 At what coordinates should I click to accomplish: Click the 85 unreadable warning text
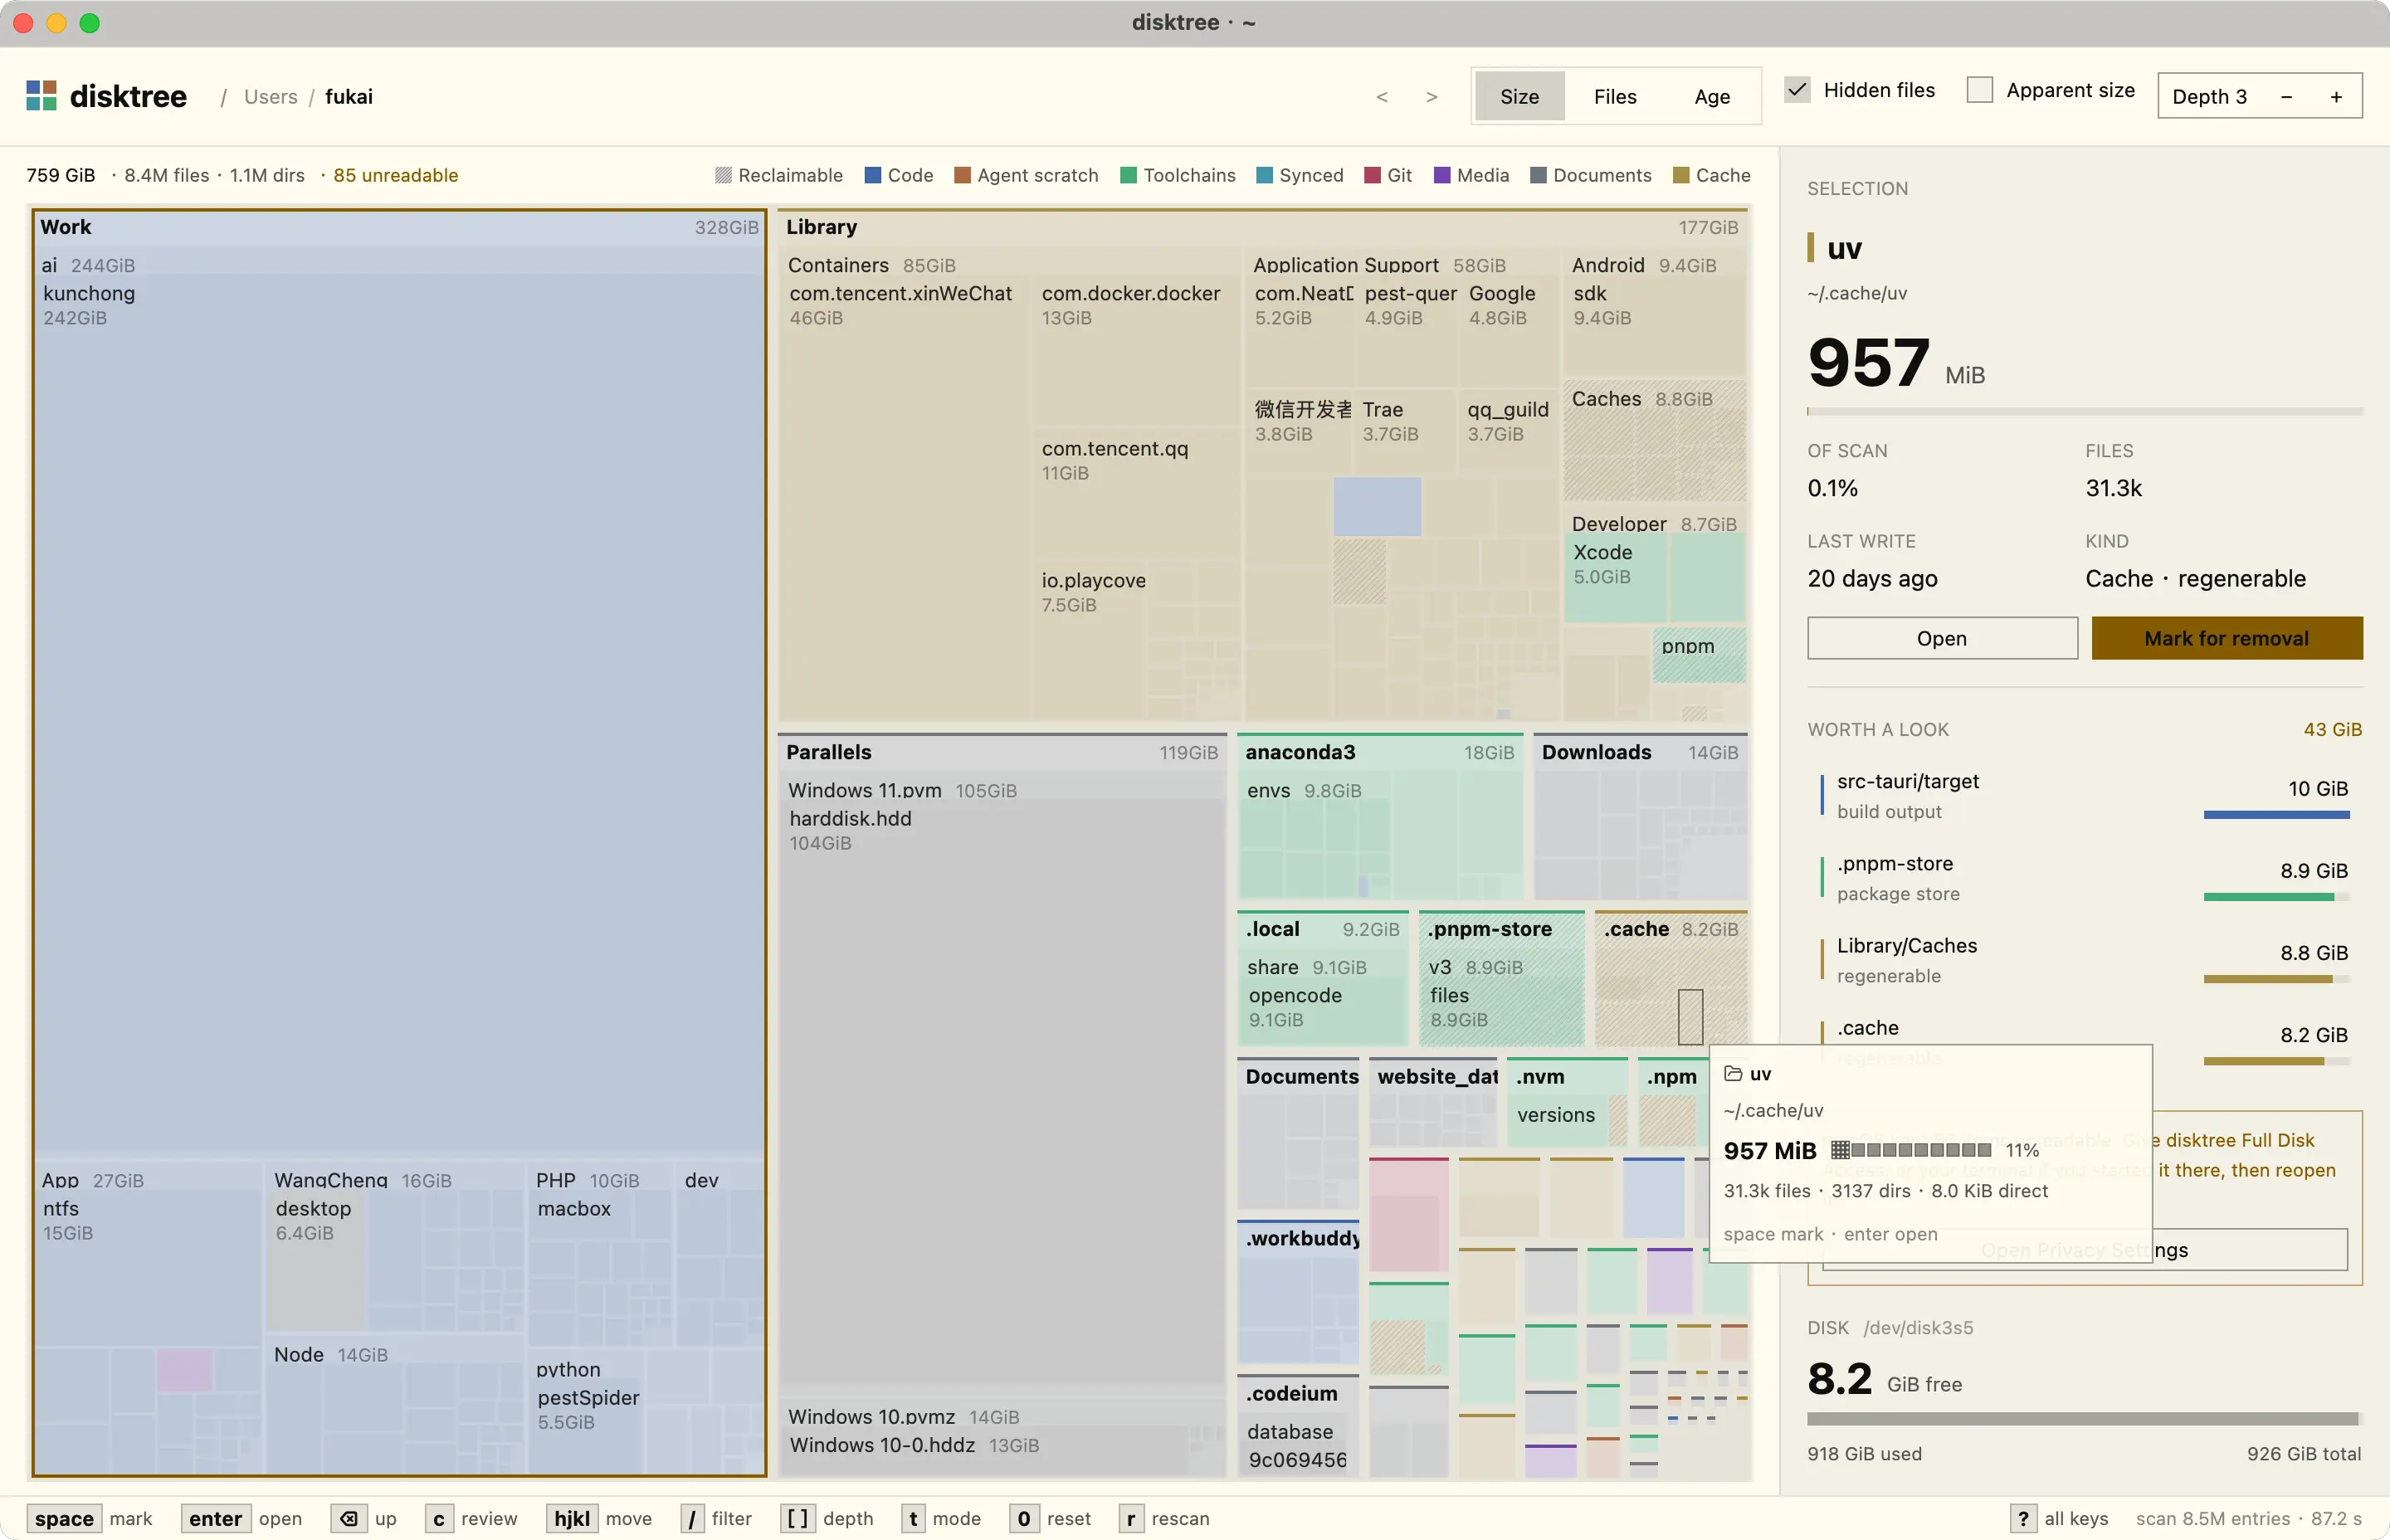[396, 176]
